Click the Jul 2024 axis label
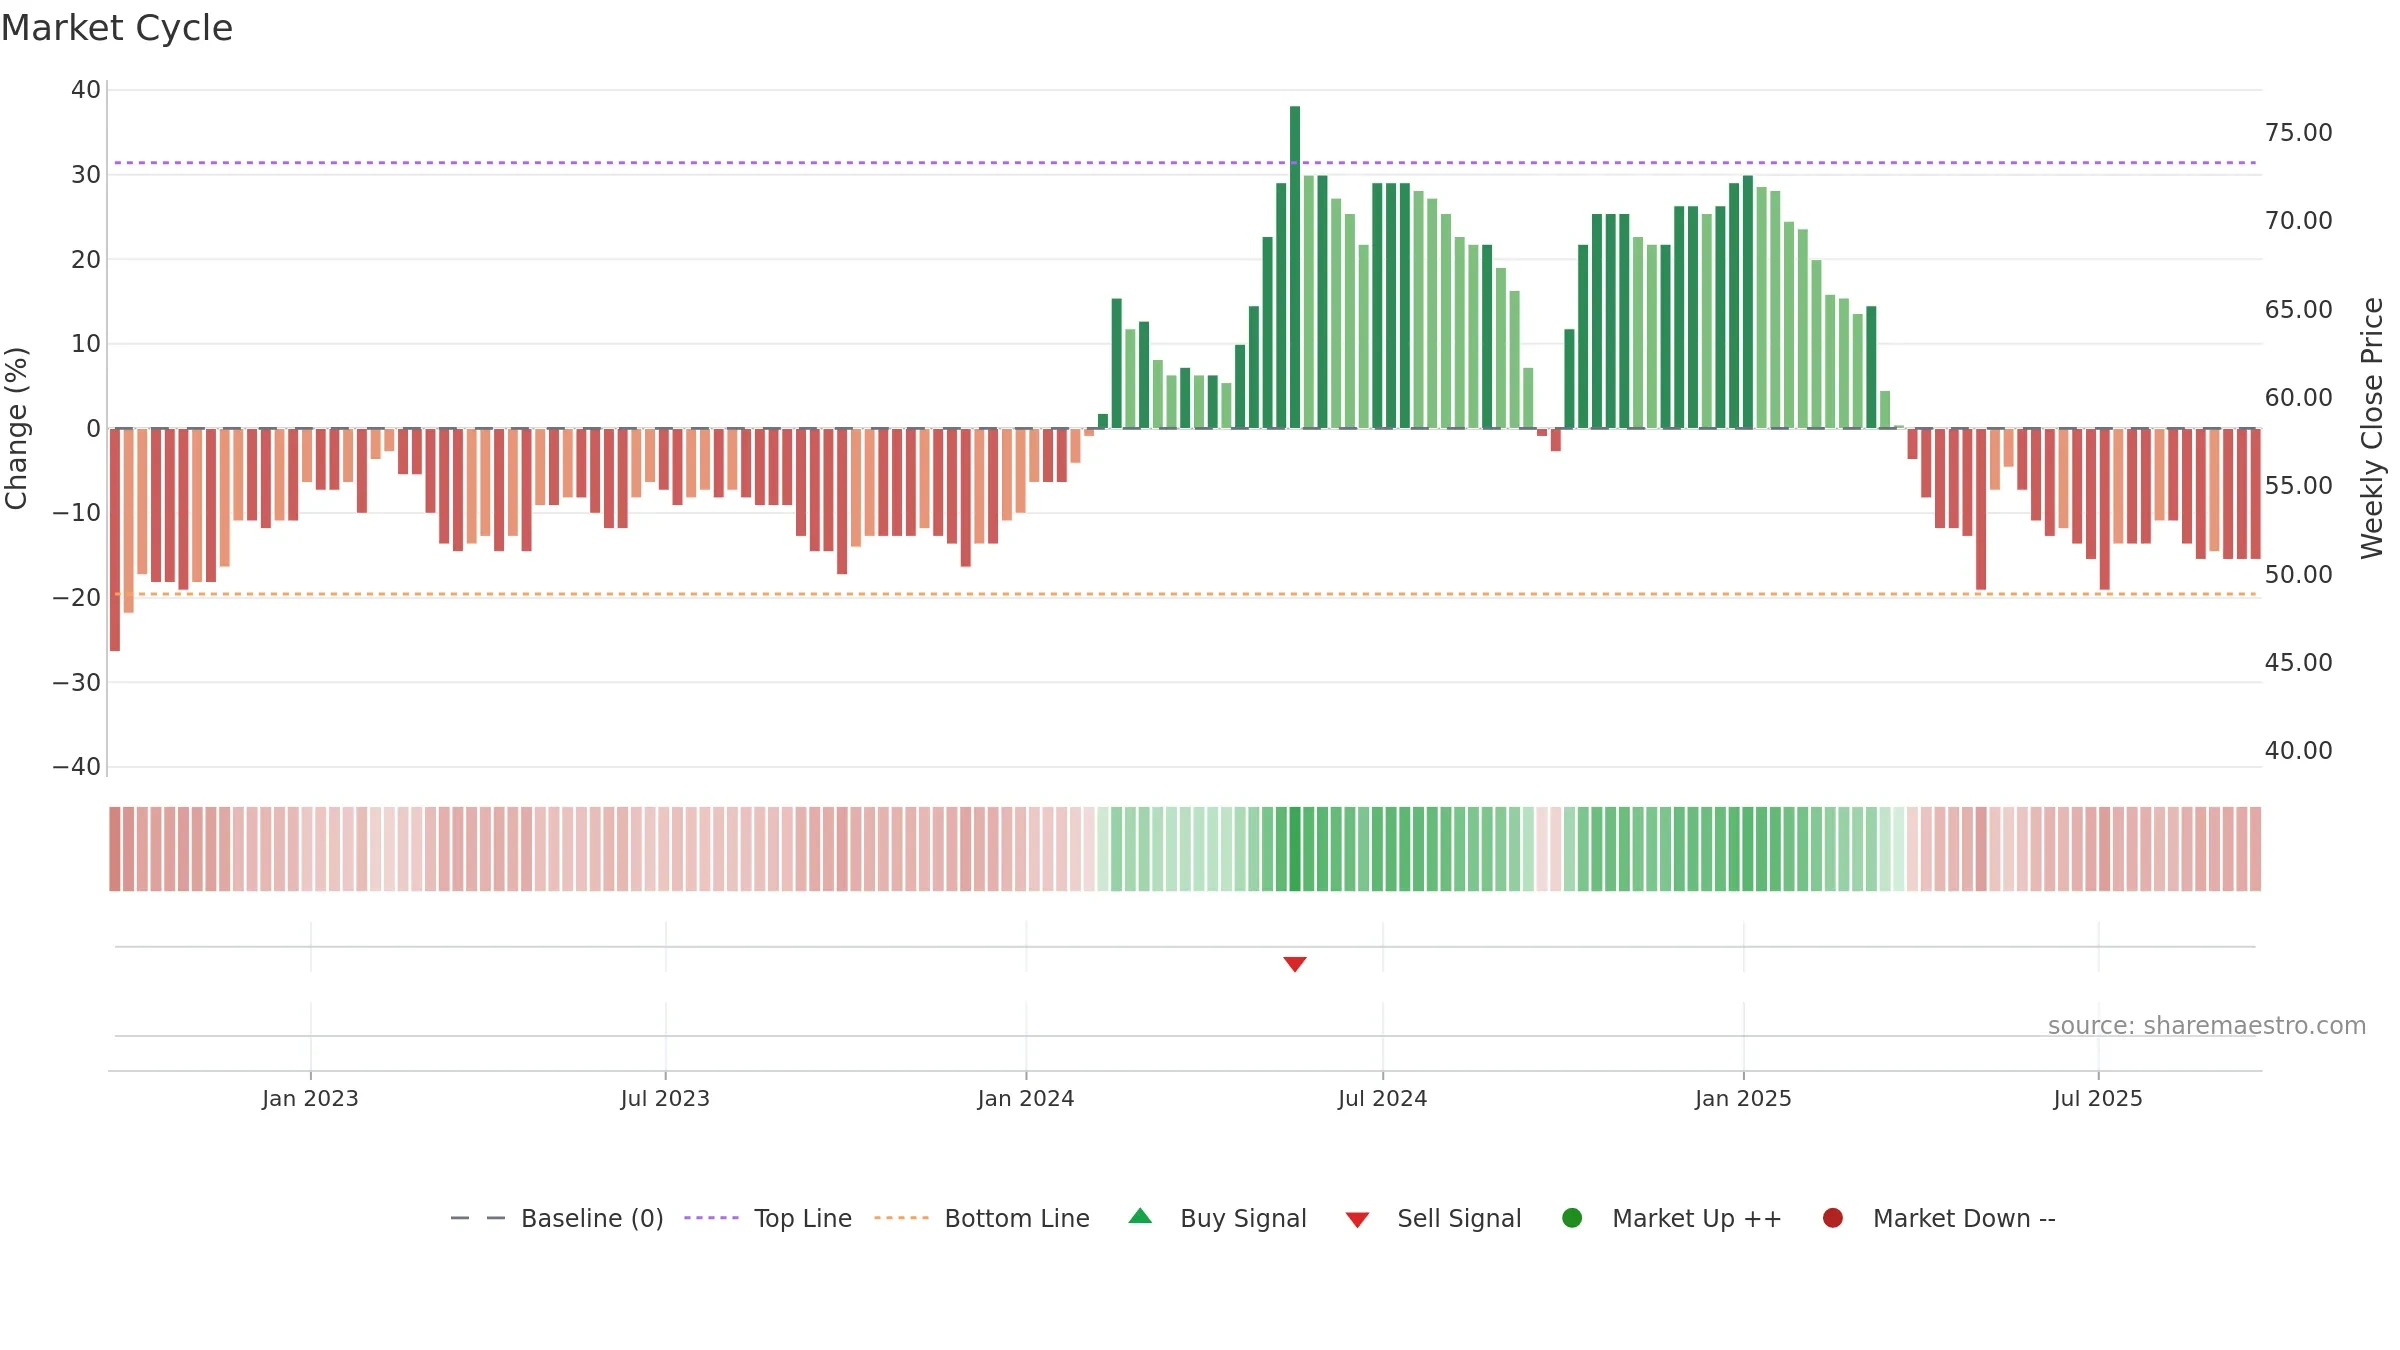2400x1350 pixels. pos(1383,1098)
